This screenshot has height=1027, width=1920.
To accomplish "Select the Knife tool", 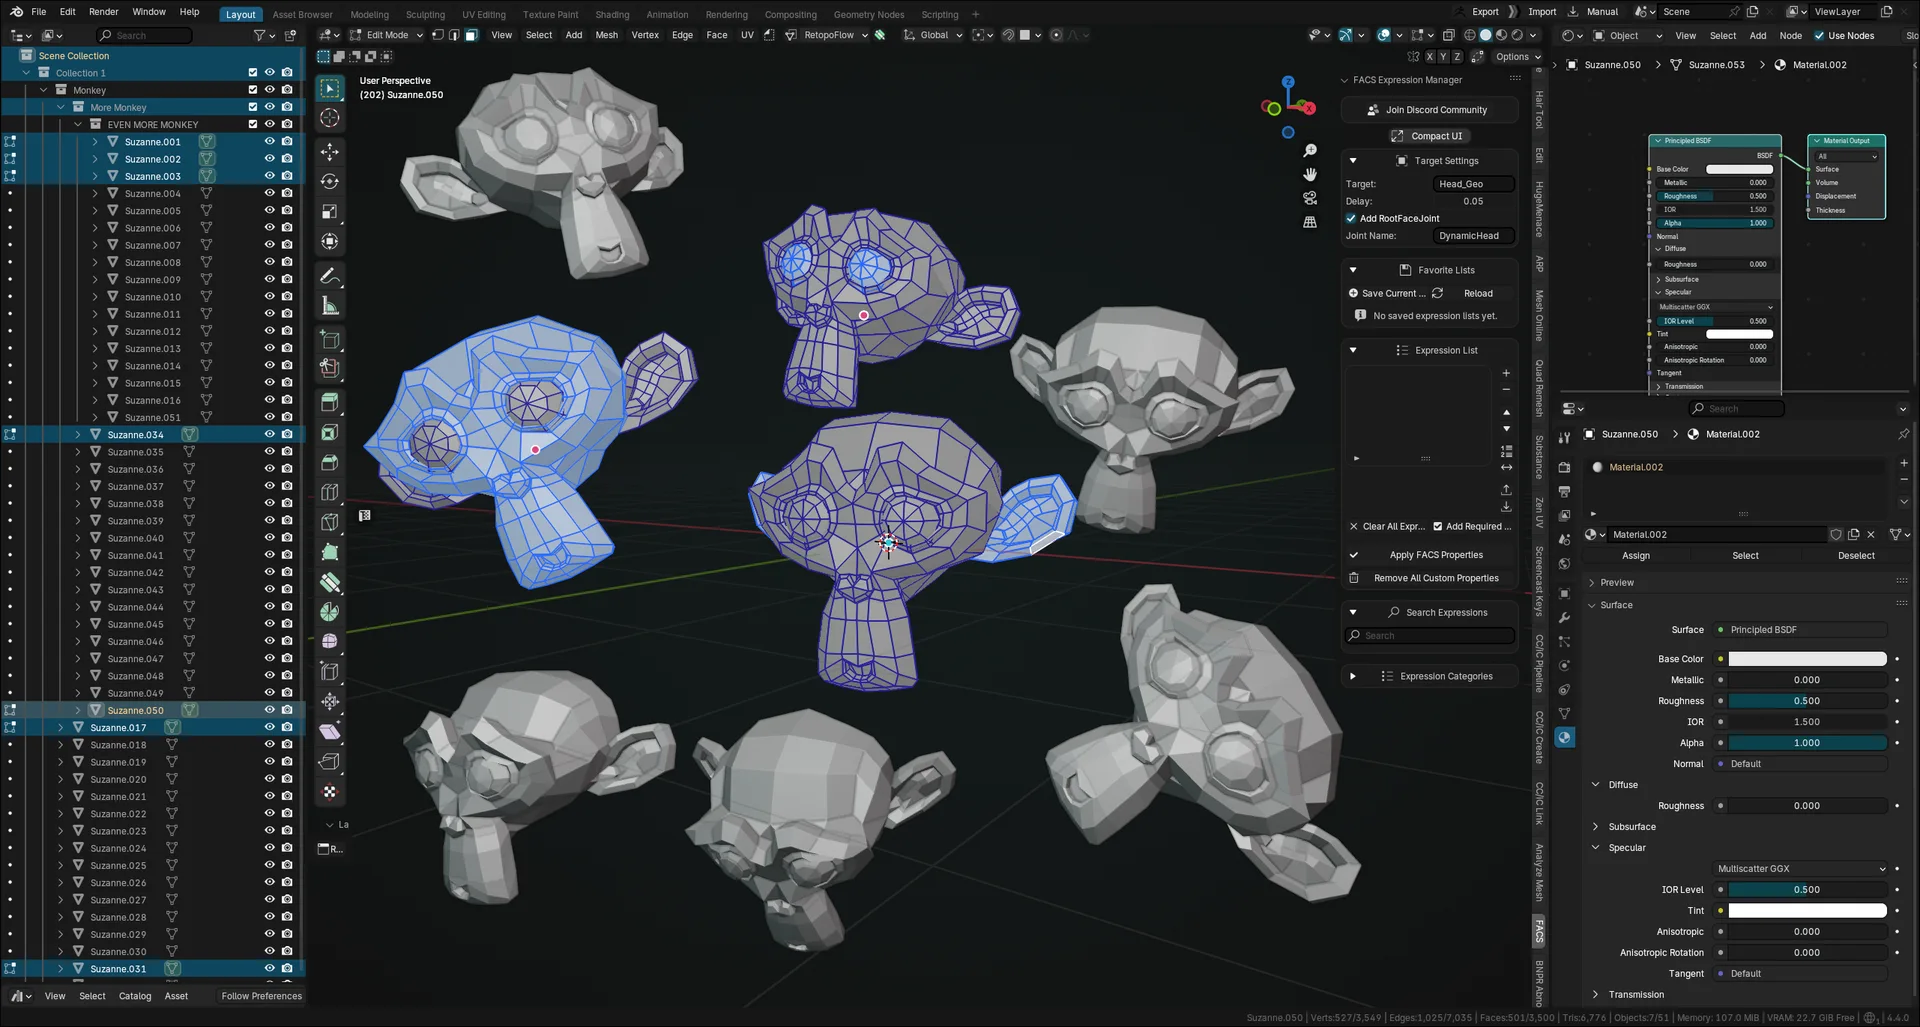I will click(x=330, y=522).
